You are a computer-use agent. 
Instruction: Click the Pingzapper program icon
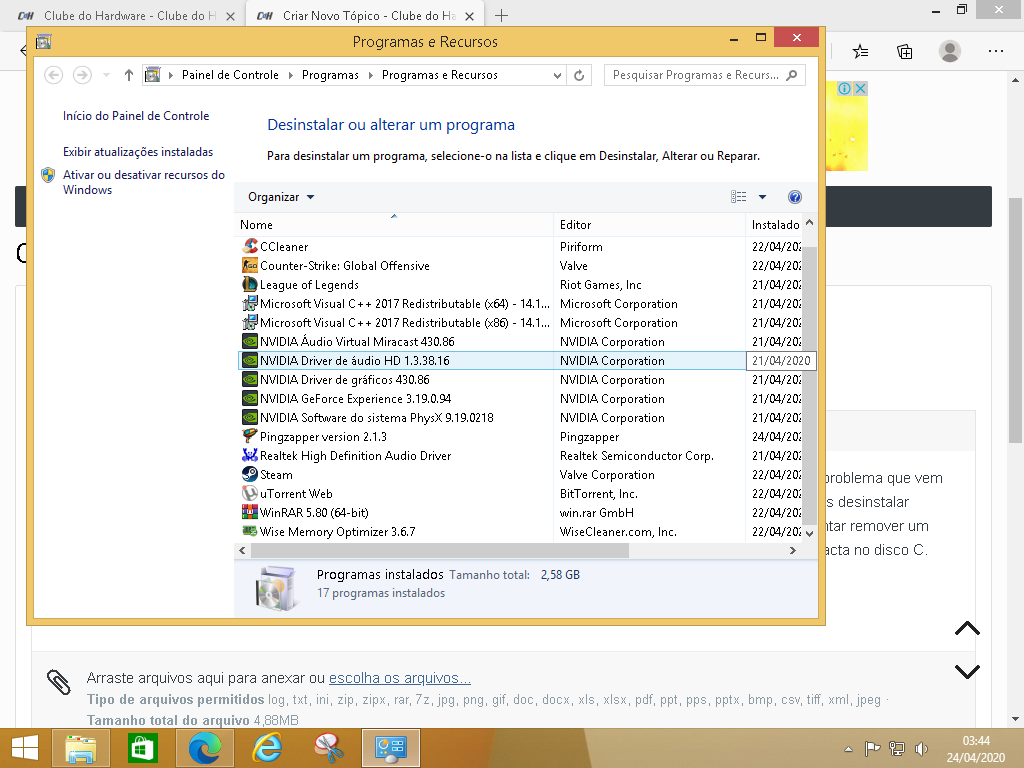(x=249, y=436)
